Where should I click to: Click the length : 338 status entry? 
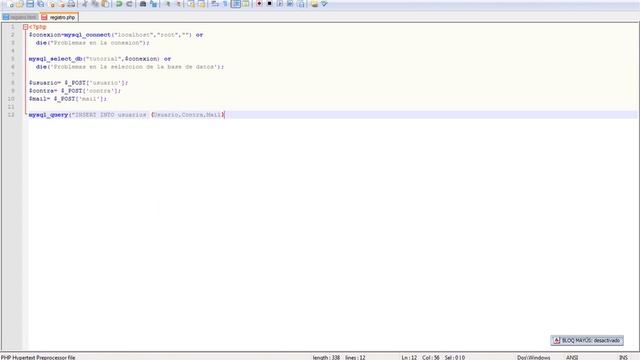click(x=326, y=357)
